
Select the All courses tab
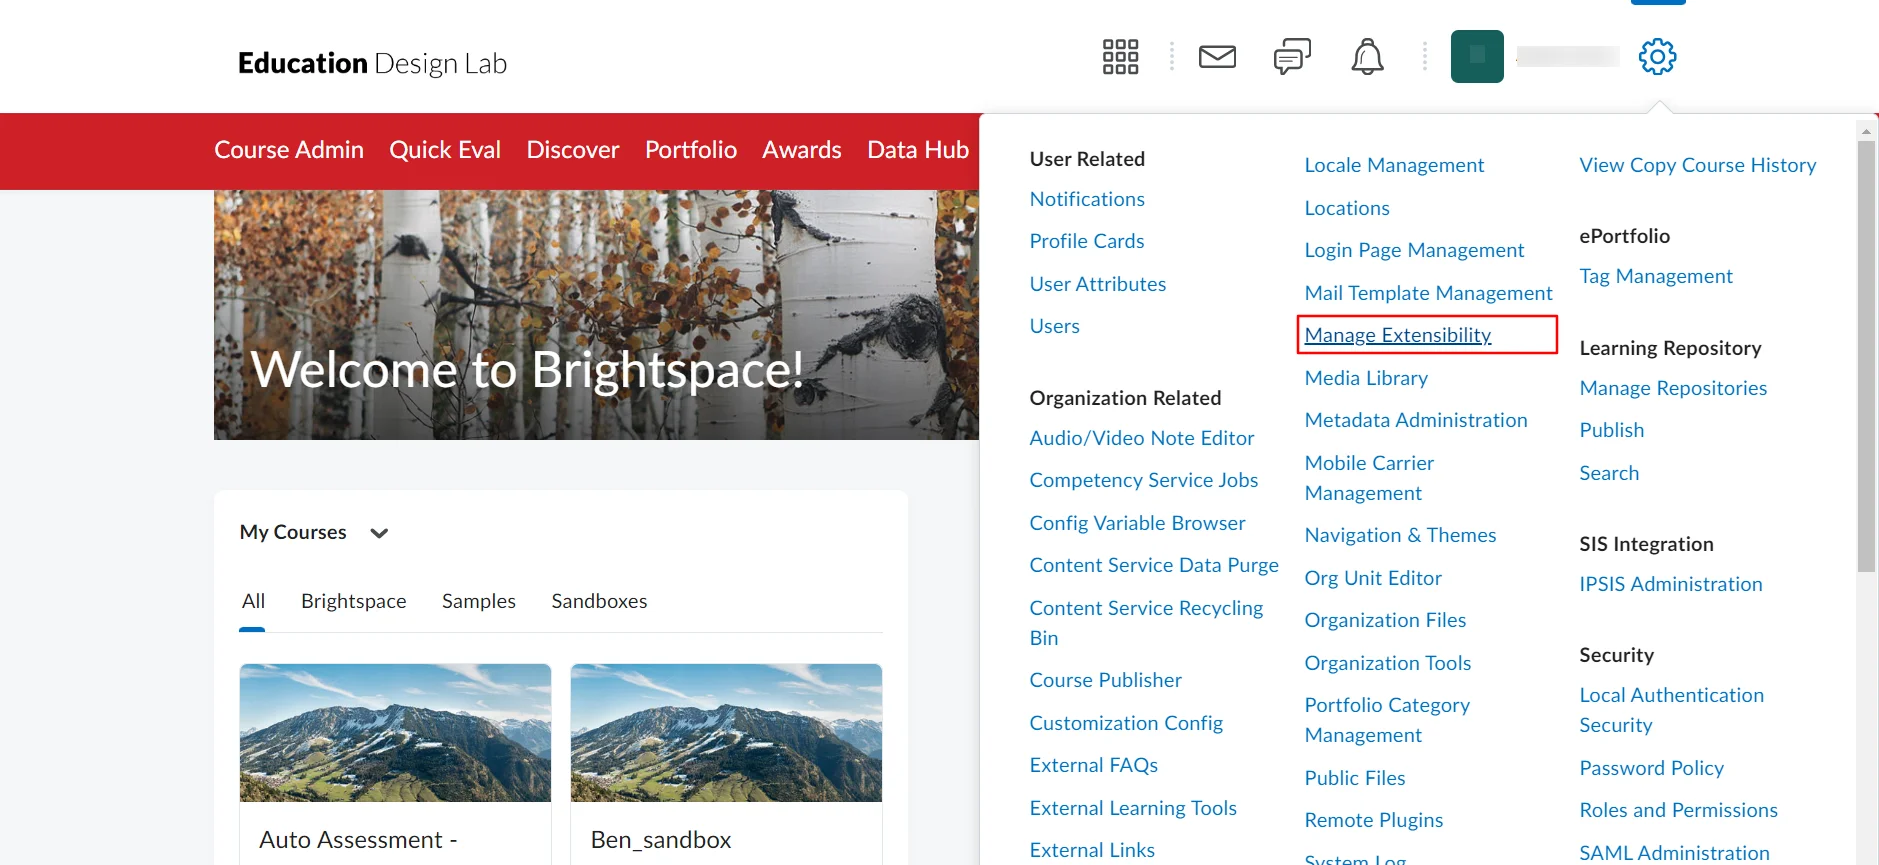pyautogui.click(x=253, y=601)
